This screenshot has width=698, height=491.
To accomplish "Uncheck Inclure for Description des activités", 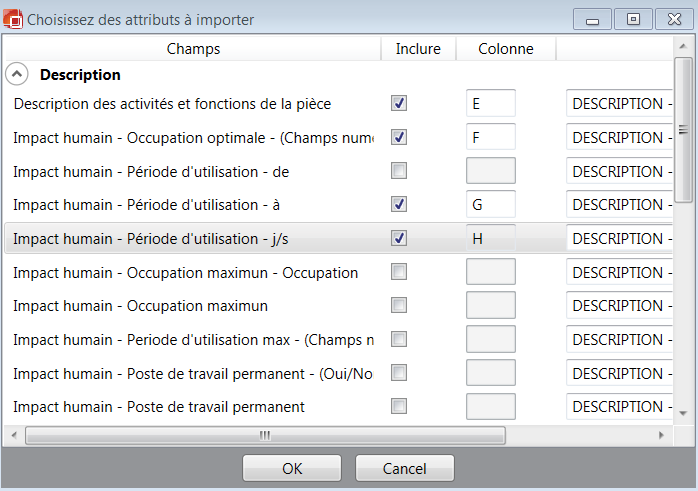I will (x=399, y=103).
